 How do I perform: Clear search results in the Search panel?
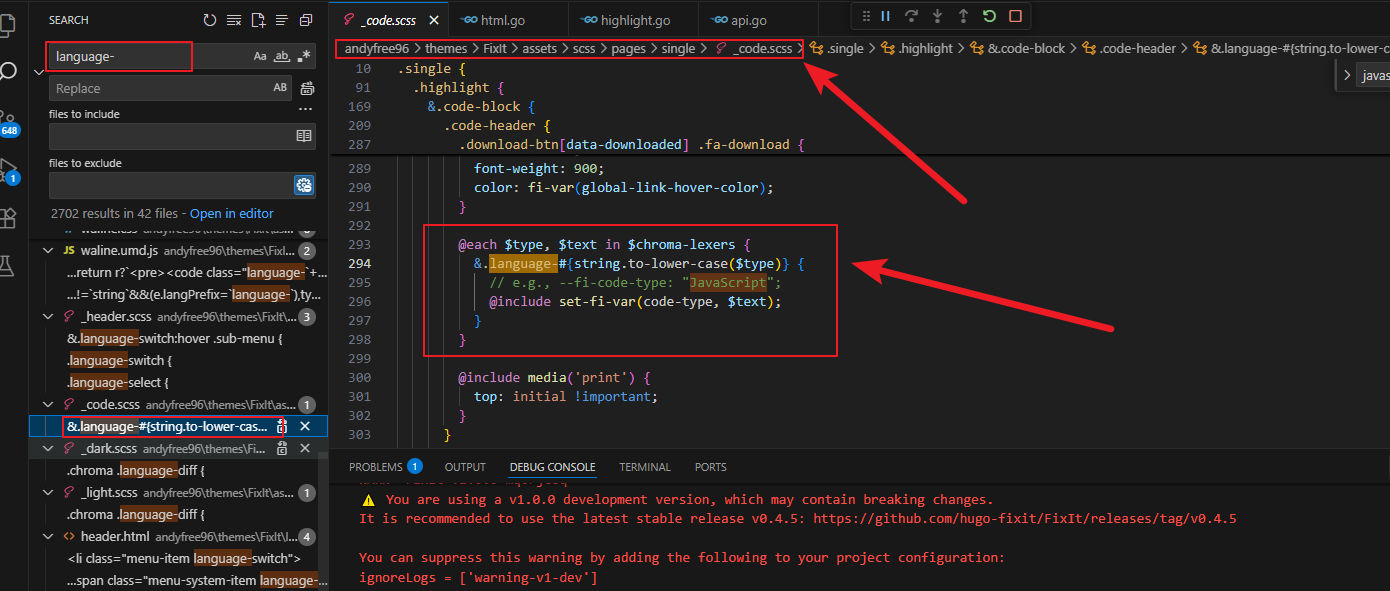(234, 20)
